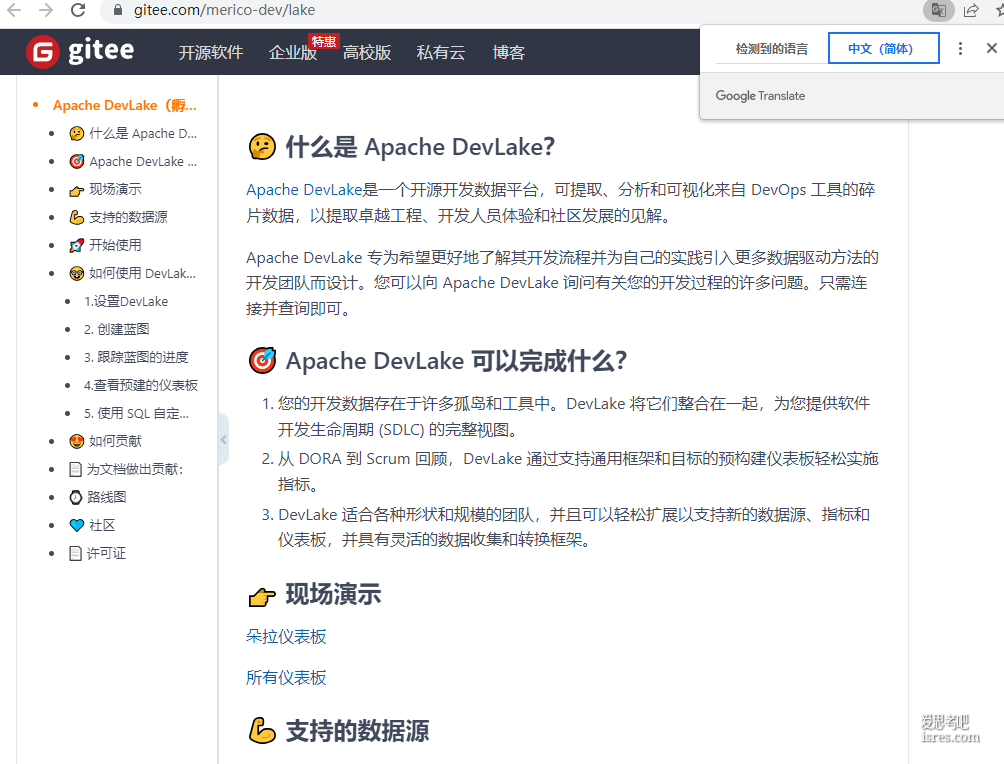Jump to 支持的数据源 in sidebar outline
Image resolution: width=1004 pixels, height=764 pixels.
(128, 217)
